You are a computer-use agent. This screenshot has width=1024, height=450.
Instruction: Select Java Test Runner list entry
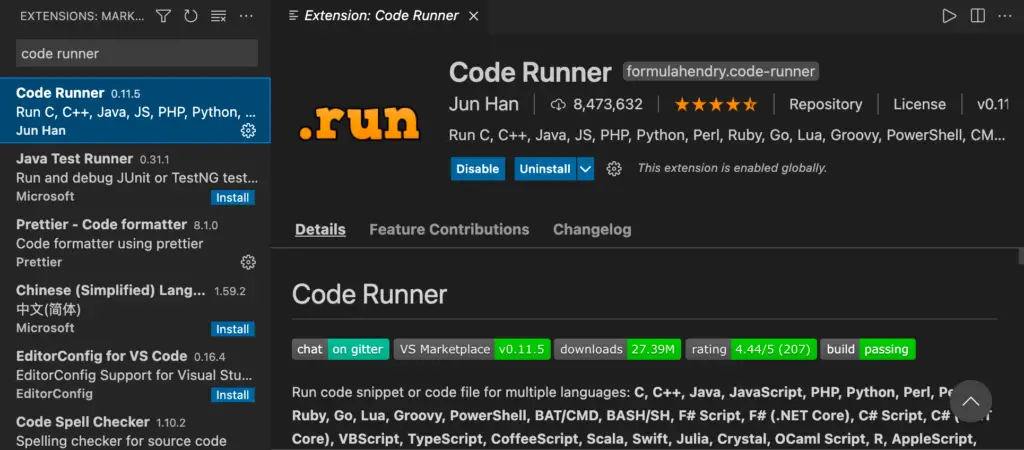(x=135, y=176)
